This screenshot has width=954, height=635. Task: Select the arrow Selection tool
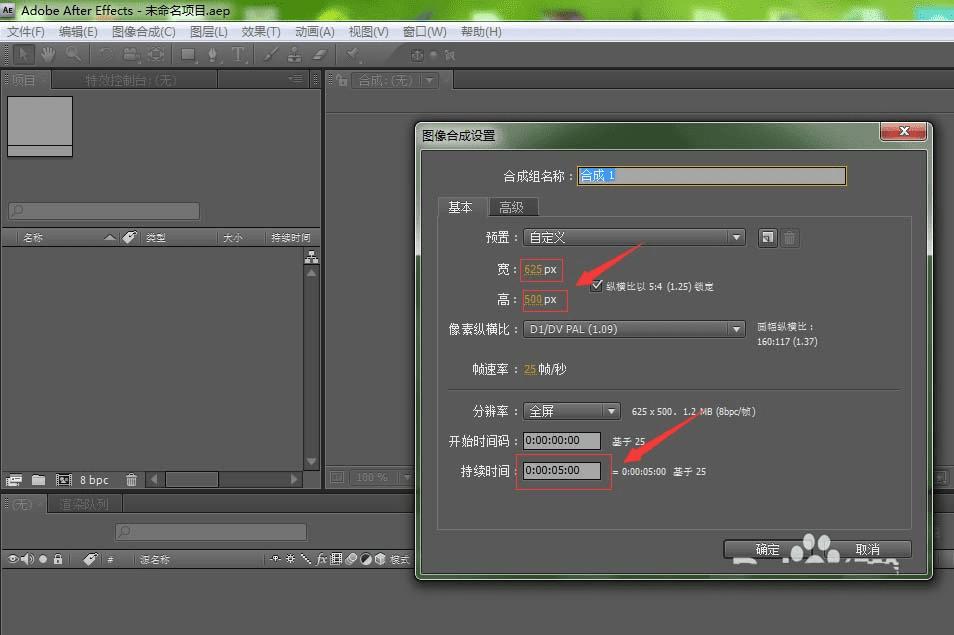click(x=23, y=55)
